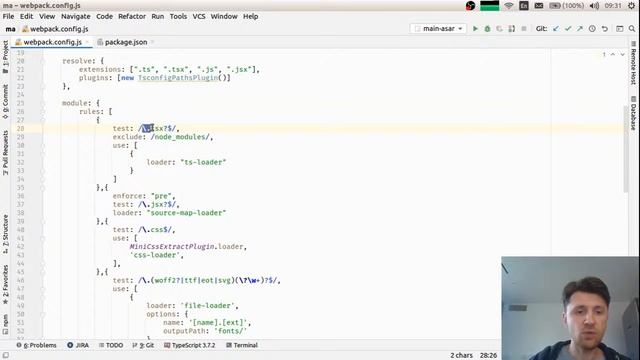Image resolution: width=640 pixels, height=360 pixels.
Task: Collapse the resolve block at line 20
Action: pyautogui.click(x=42, y=61)
